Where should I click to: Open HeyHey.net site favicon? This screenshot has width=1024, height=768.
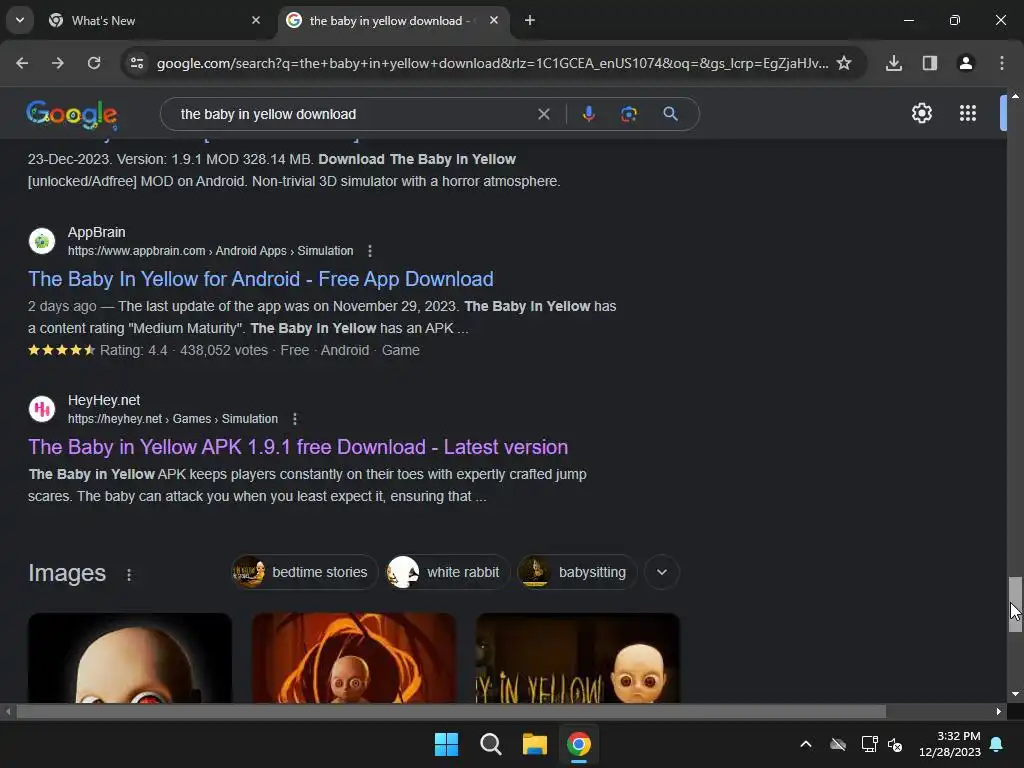pyautogui.click(x=42, y=409)
